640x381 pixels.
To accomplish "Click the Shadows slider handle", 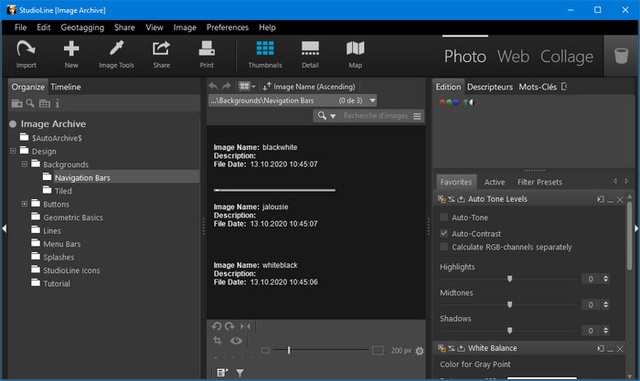I will pyautogui.click(x=509, y=330).
